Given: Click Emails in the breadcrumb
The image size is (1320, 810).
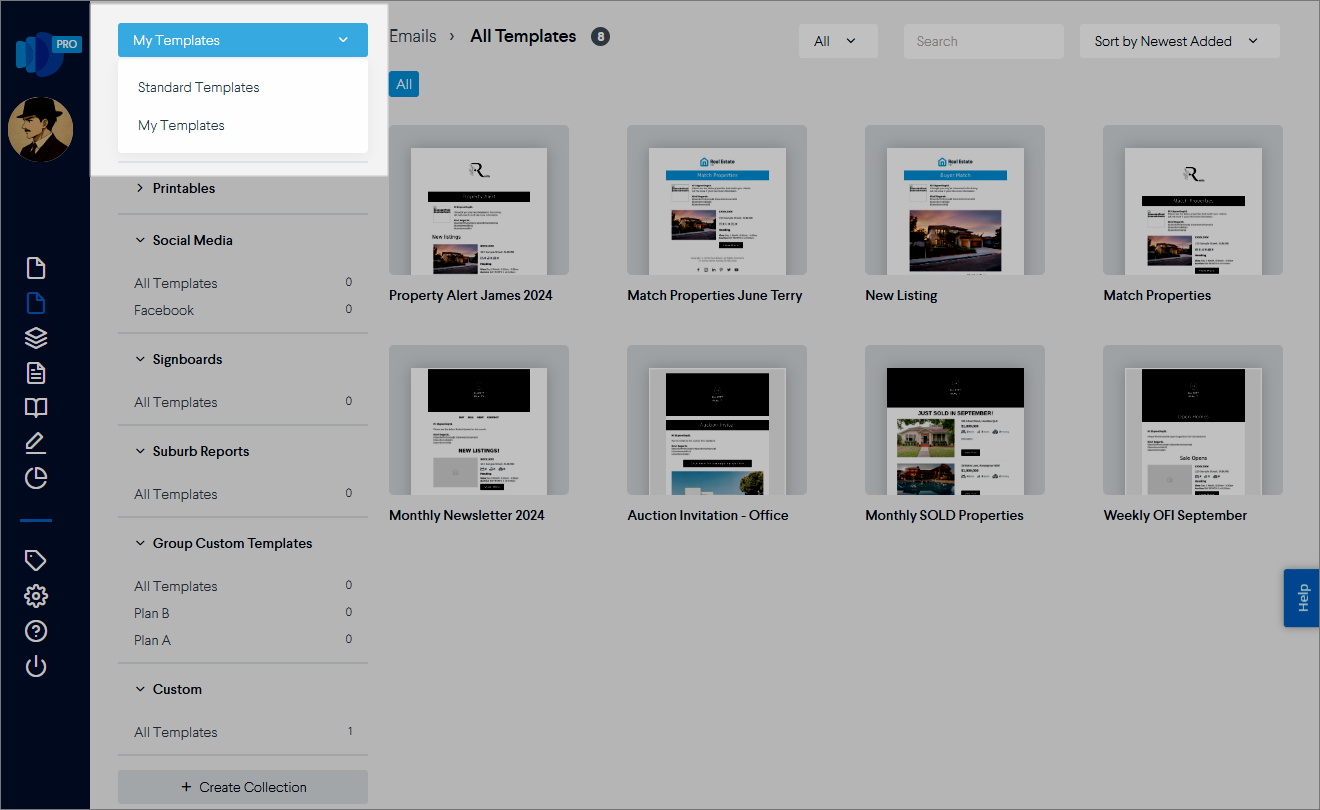Looking at the screenshot, I should click(413, 36).
